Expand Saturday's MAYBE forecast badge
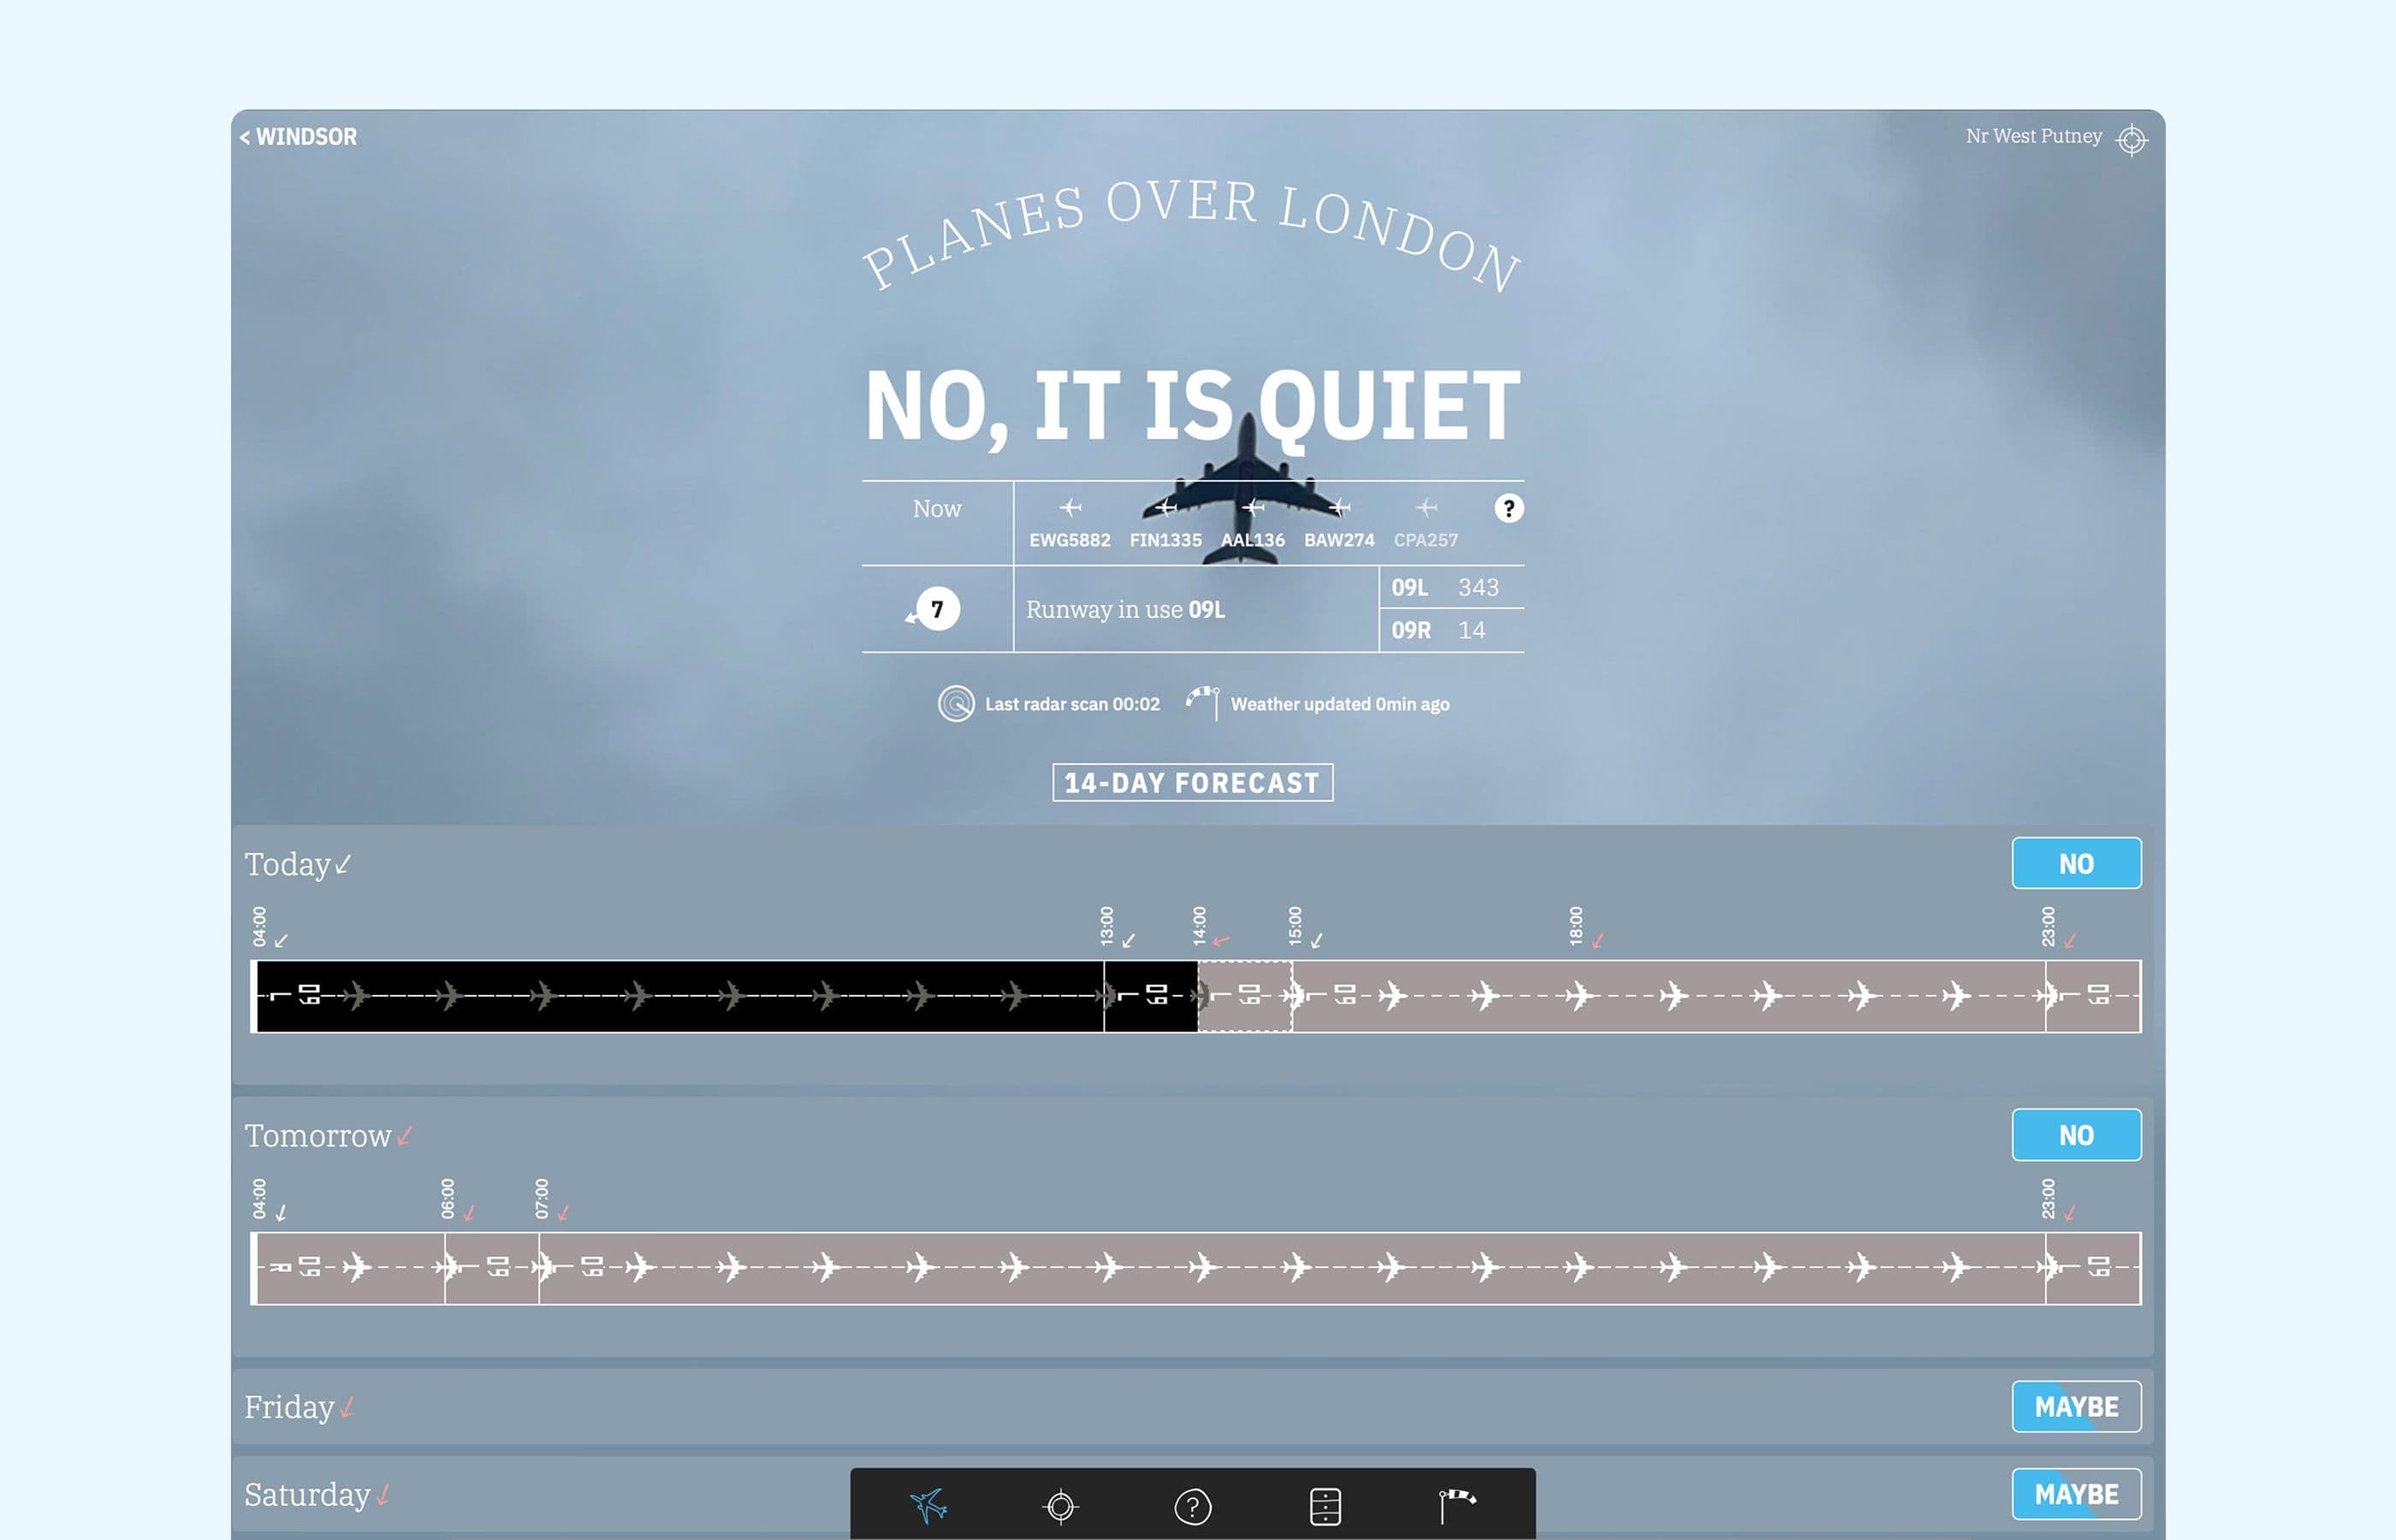 pyautogui.click(x=2075, y=1493)
